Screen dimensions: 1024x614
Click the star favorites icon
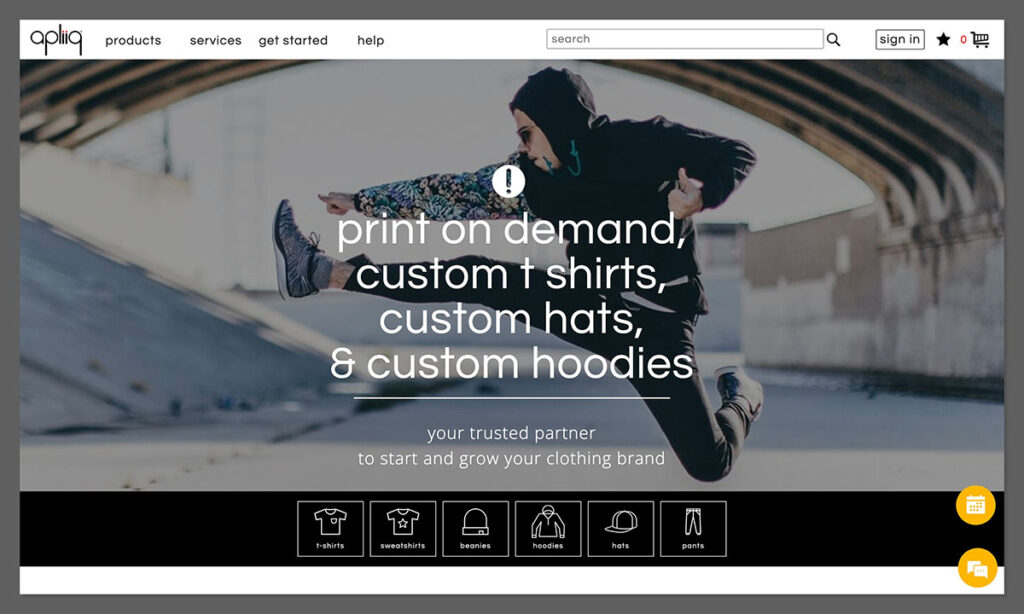click(943, 40)
